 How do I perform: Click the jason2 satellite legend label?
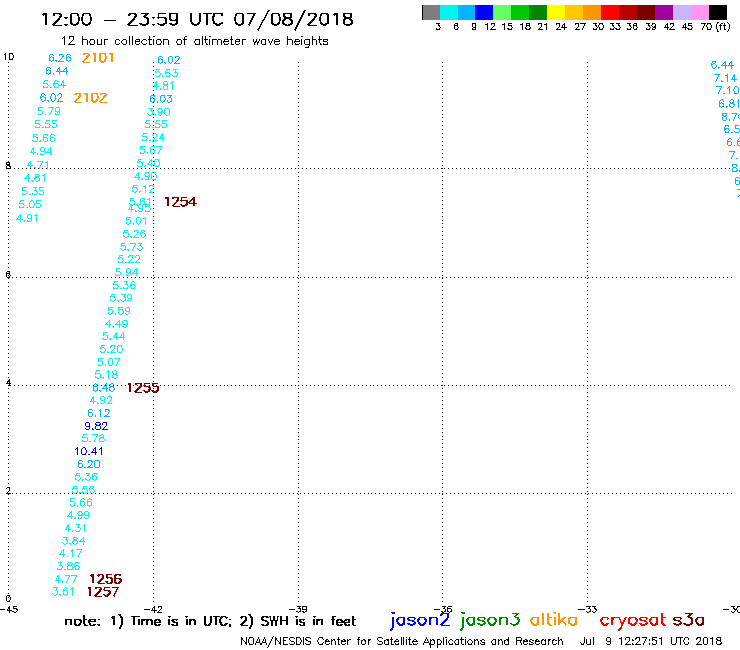coord(420,620)
